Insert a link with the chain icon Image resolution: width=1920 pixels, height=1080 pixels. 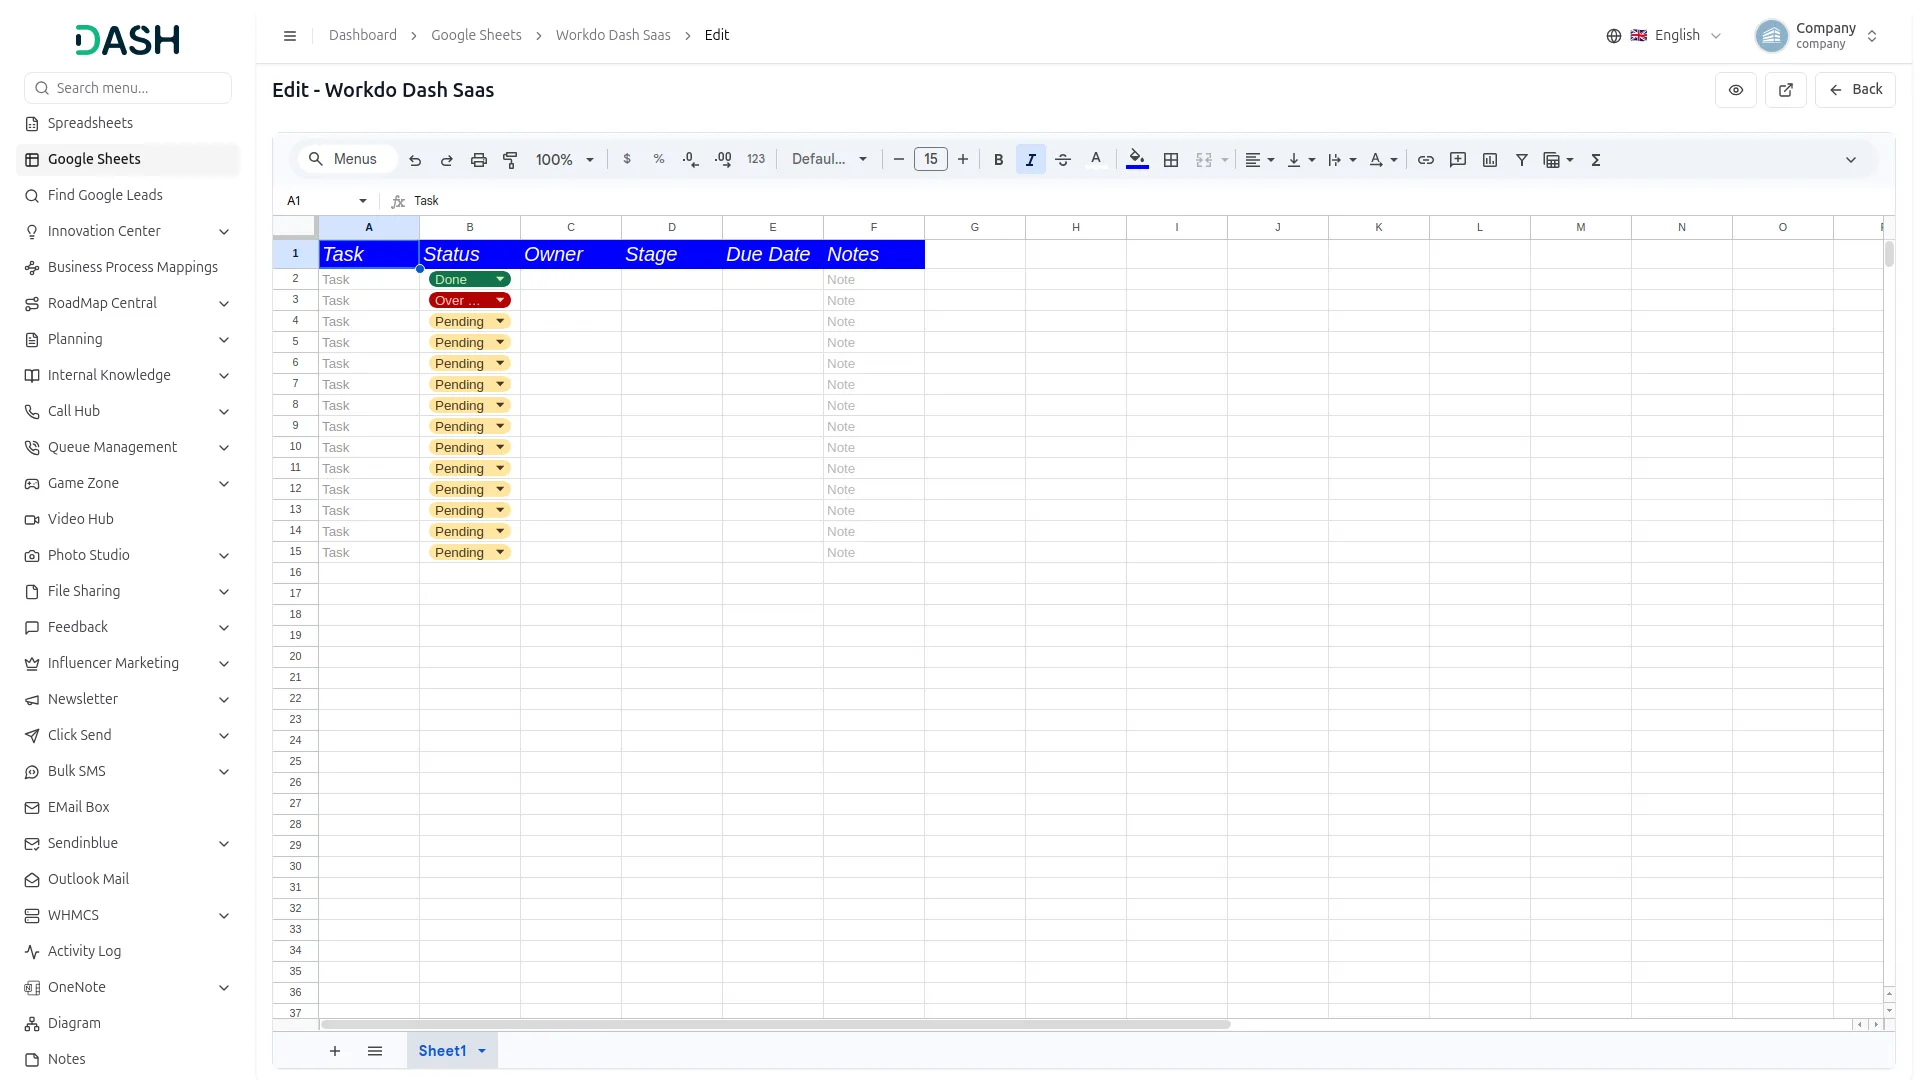1426,160
